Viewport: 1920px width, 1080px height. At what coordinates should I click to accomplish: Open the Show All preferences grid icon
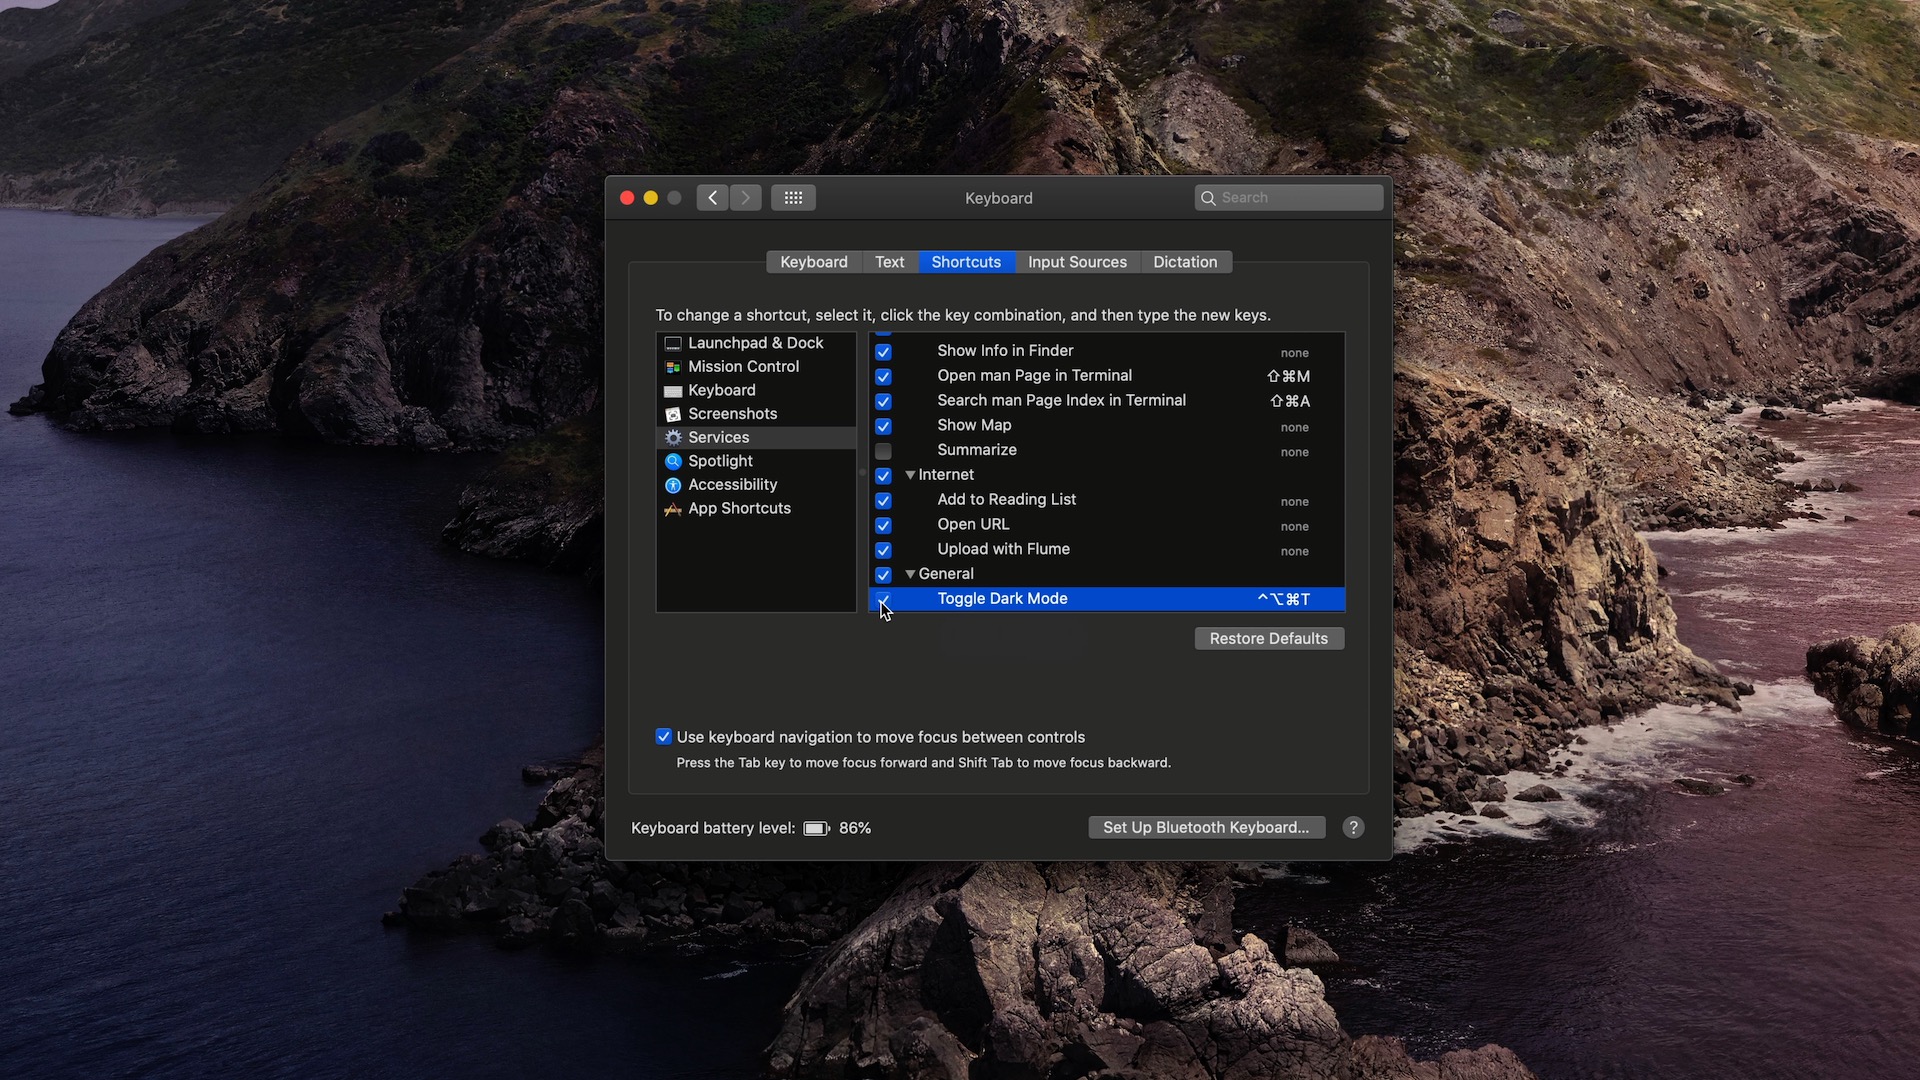(x=793, y=197)
